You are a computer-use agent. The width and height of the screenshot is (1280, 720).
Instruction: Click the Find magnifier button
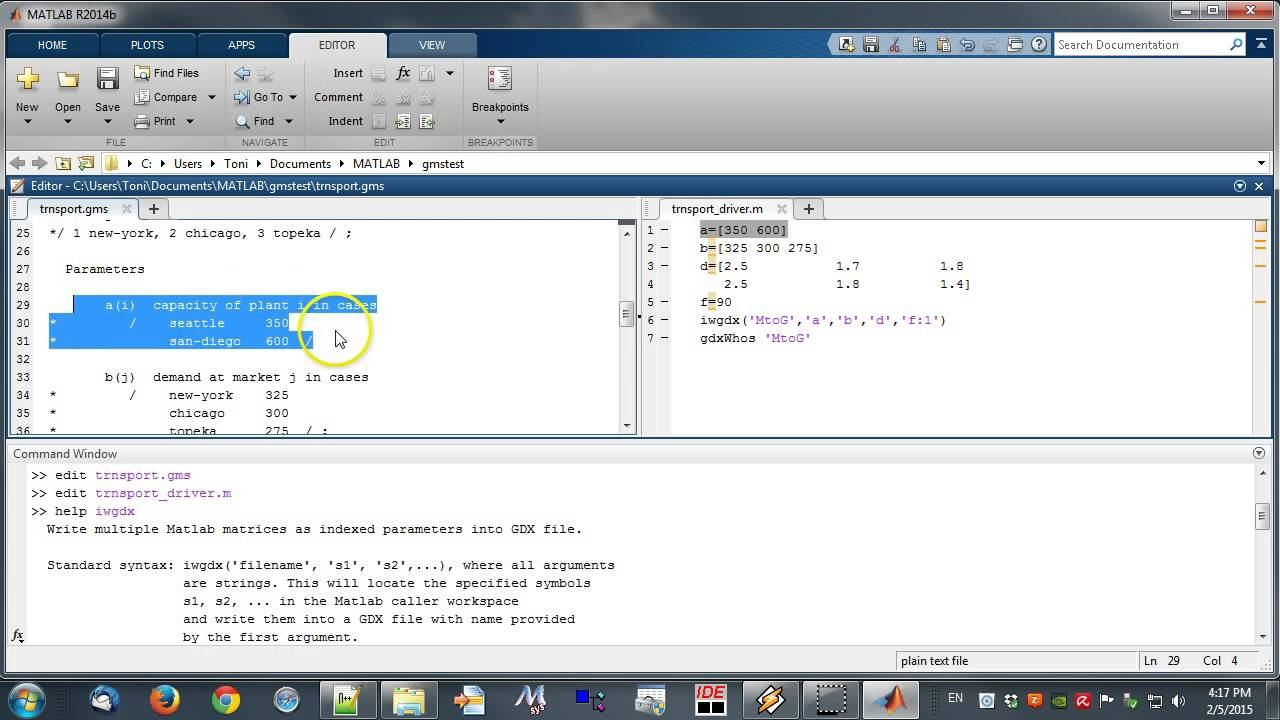tap(256, 121)
